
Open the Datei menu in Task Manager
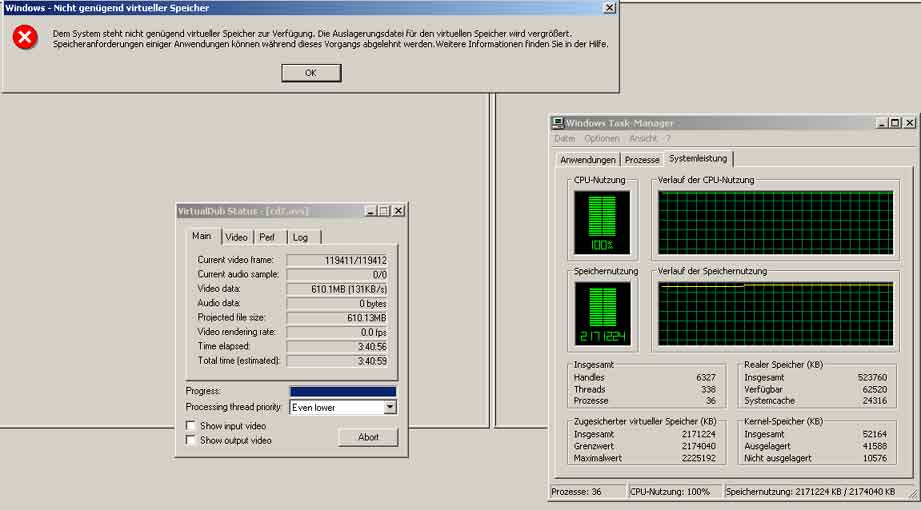pyautogui.click(x=564, y=139)
